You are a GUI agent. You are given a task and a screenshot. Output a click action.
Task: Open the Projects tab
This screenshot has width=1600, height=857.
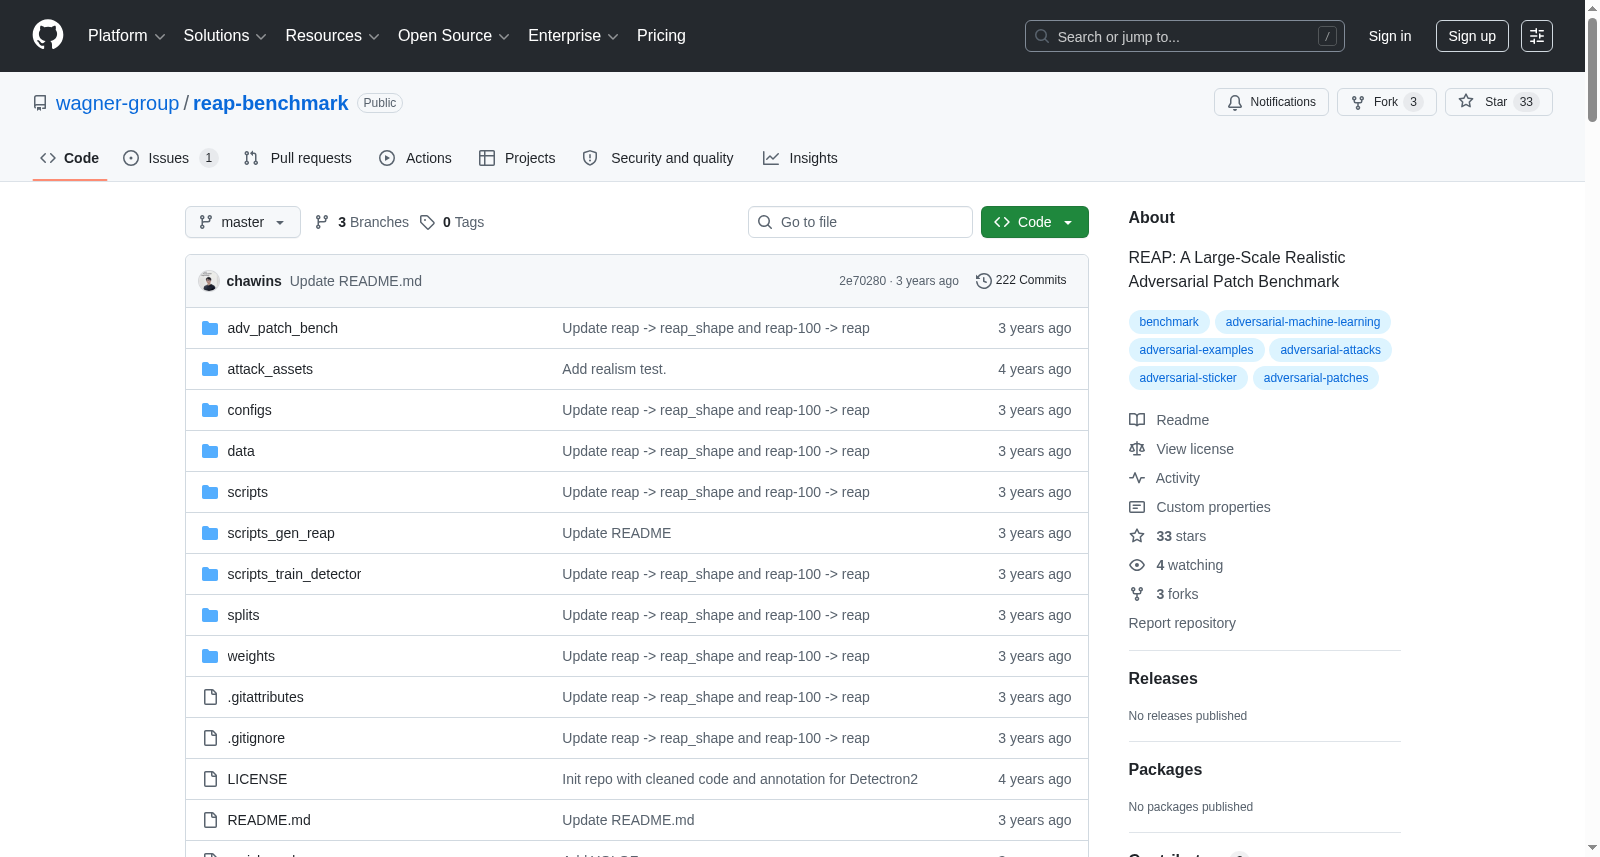coord(517,158)
